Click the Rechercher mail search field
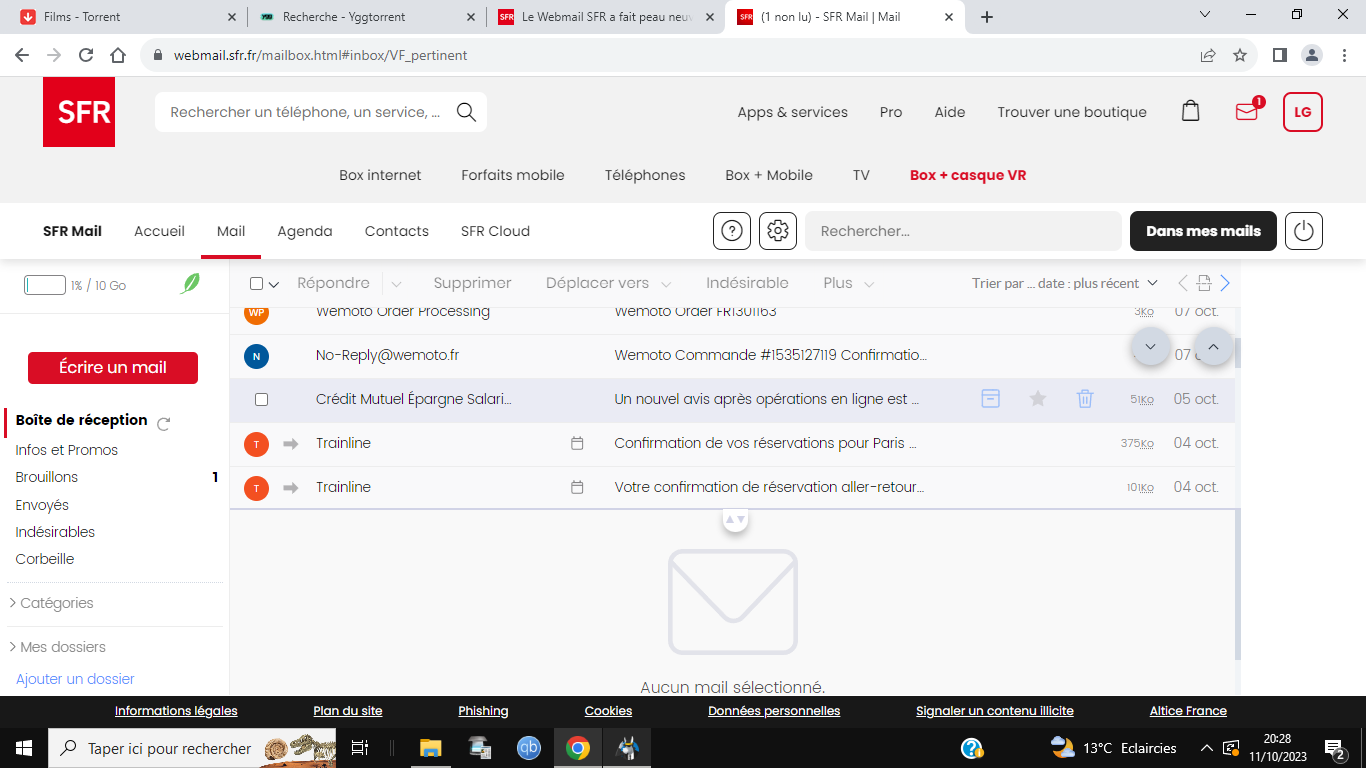The width and height of the screenshot is (1366, 768). click(962, 231)
